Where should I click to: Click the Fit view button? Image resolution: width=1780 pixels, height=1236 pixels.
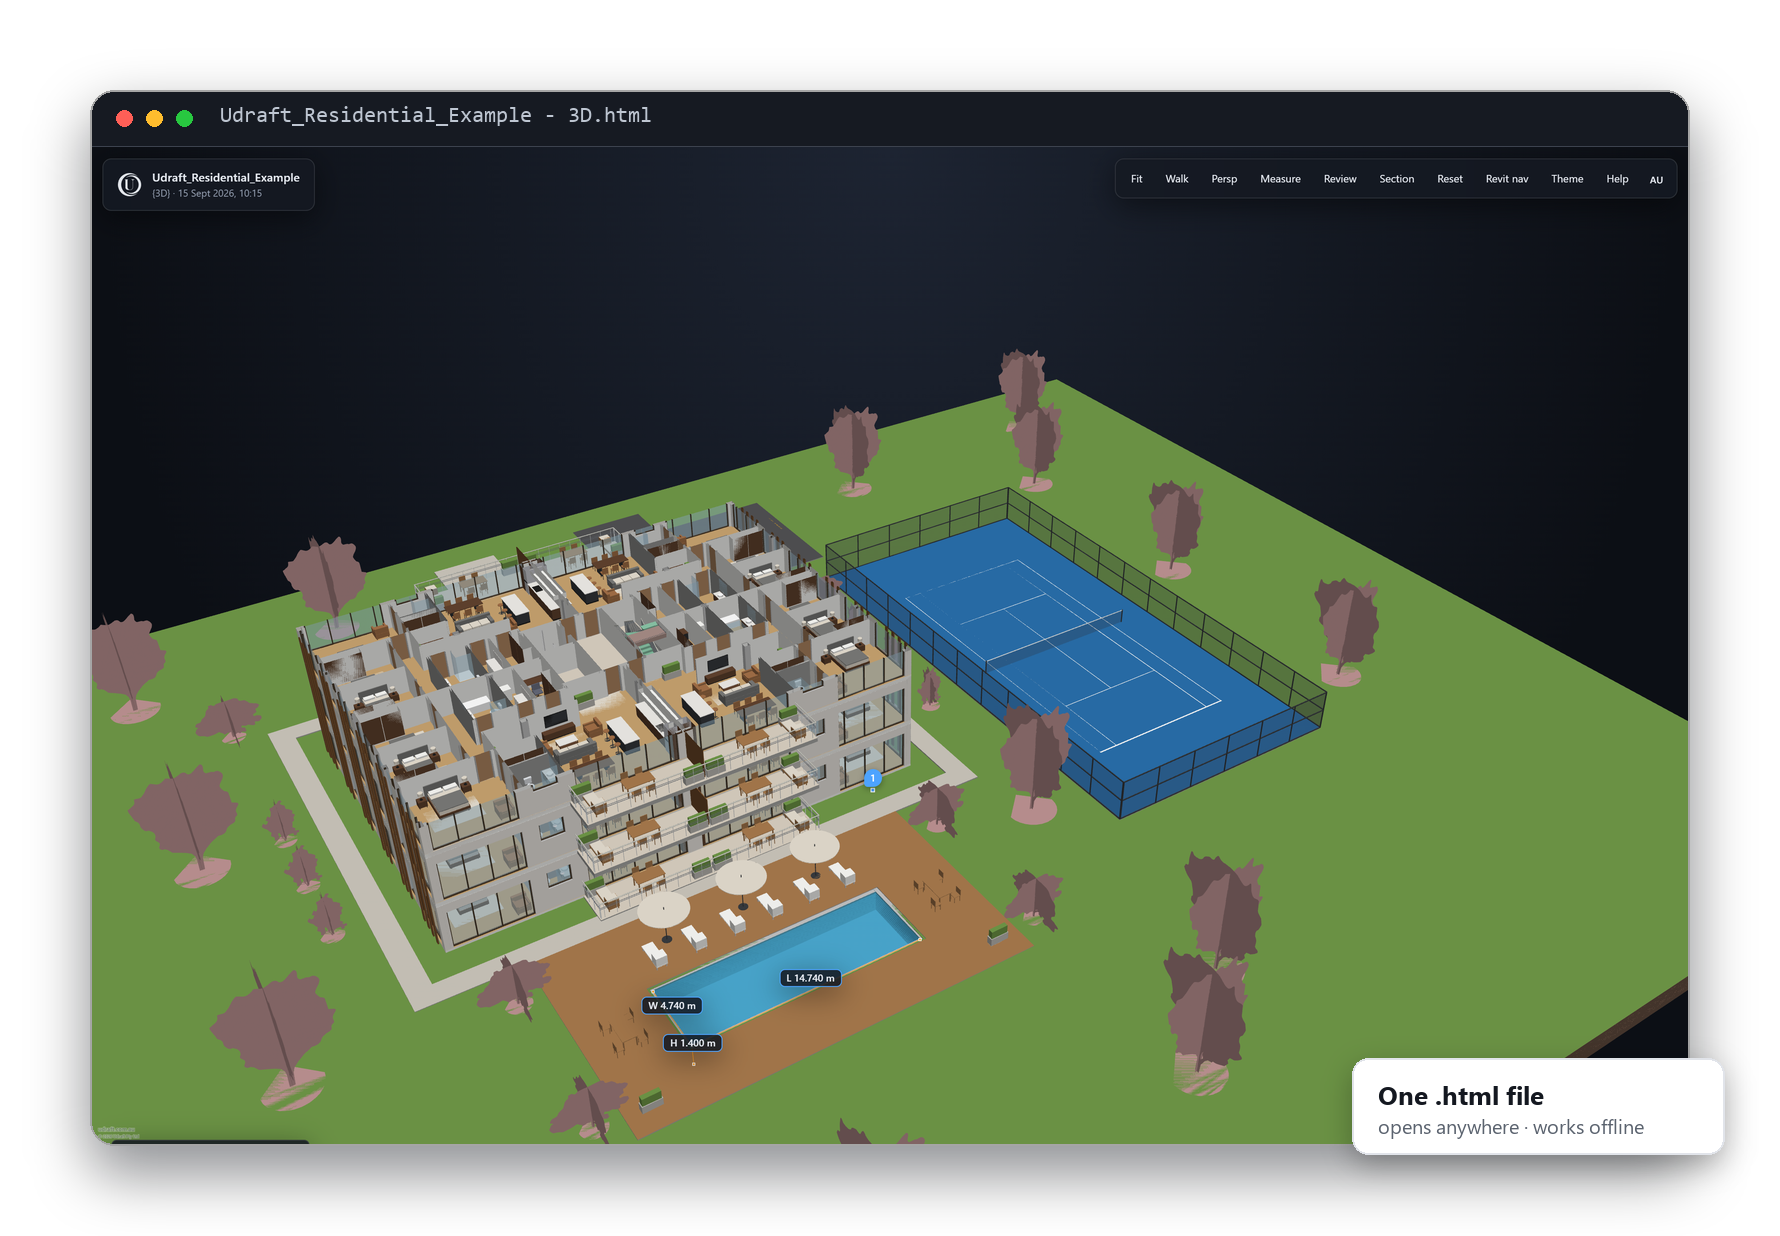point(1136,179)
